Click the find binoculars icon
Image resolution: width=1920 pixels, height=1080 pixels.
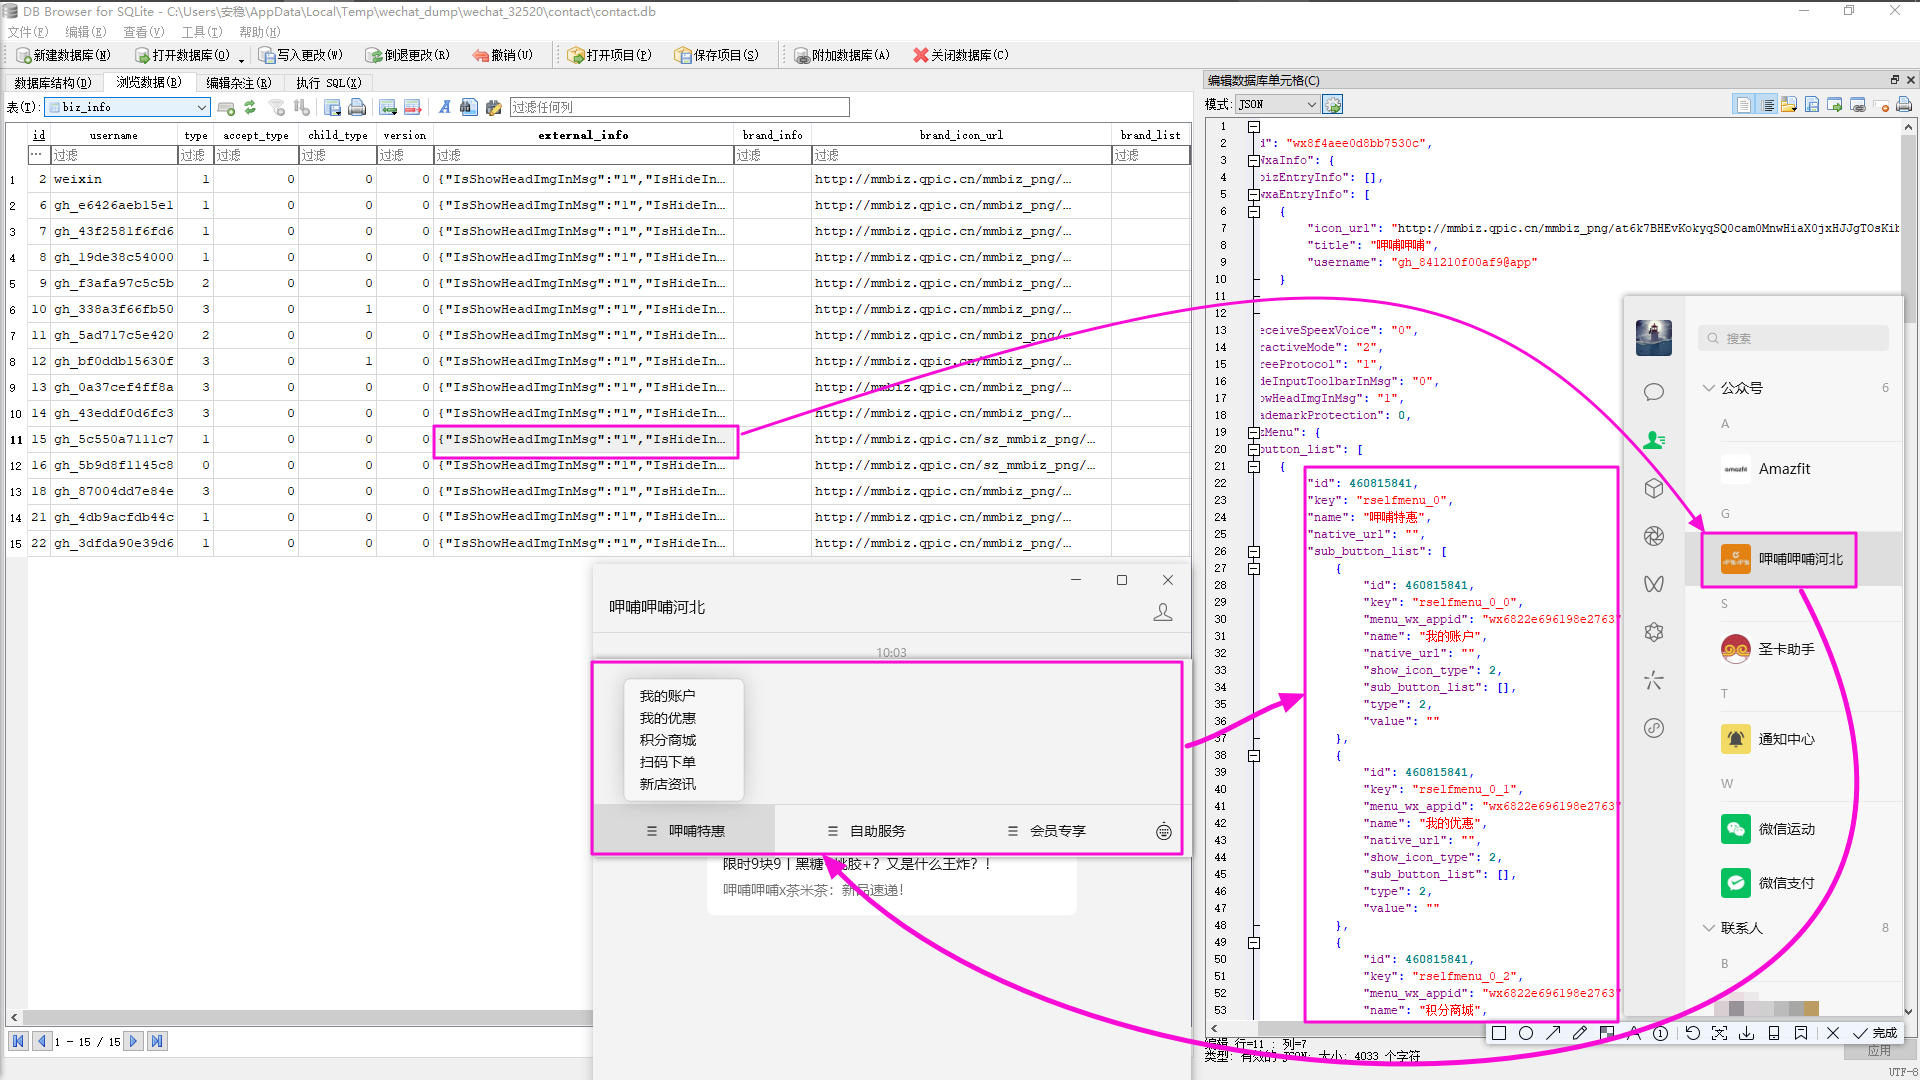point(469,107)
